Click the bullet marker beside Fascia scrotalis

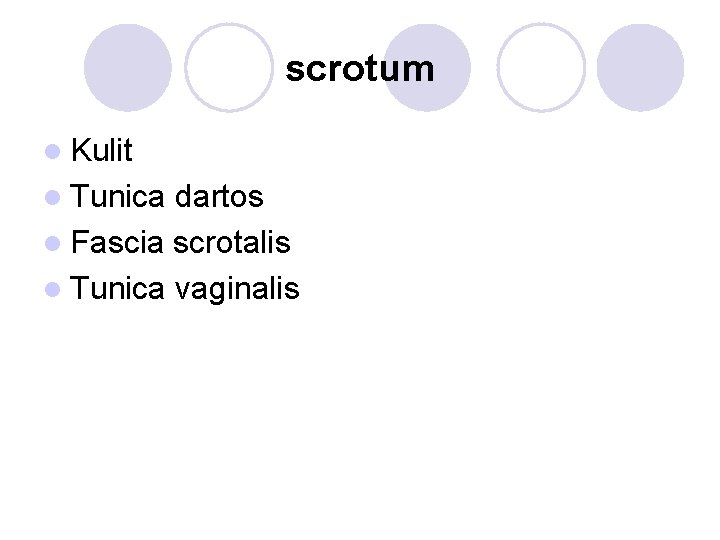53,243
